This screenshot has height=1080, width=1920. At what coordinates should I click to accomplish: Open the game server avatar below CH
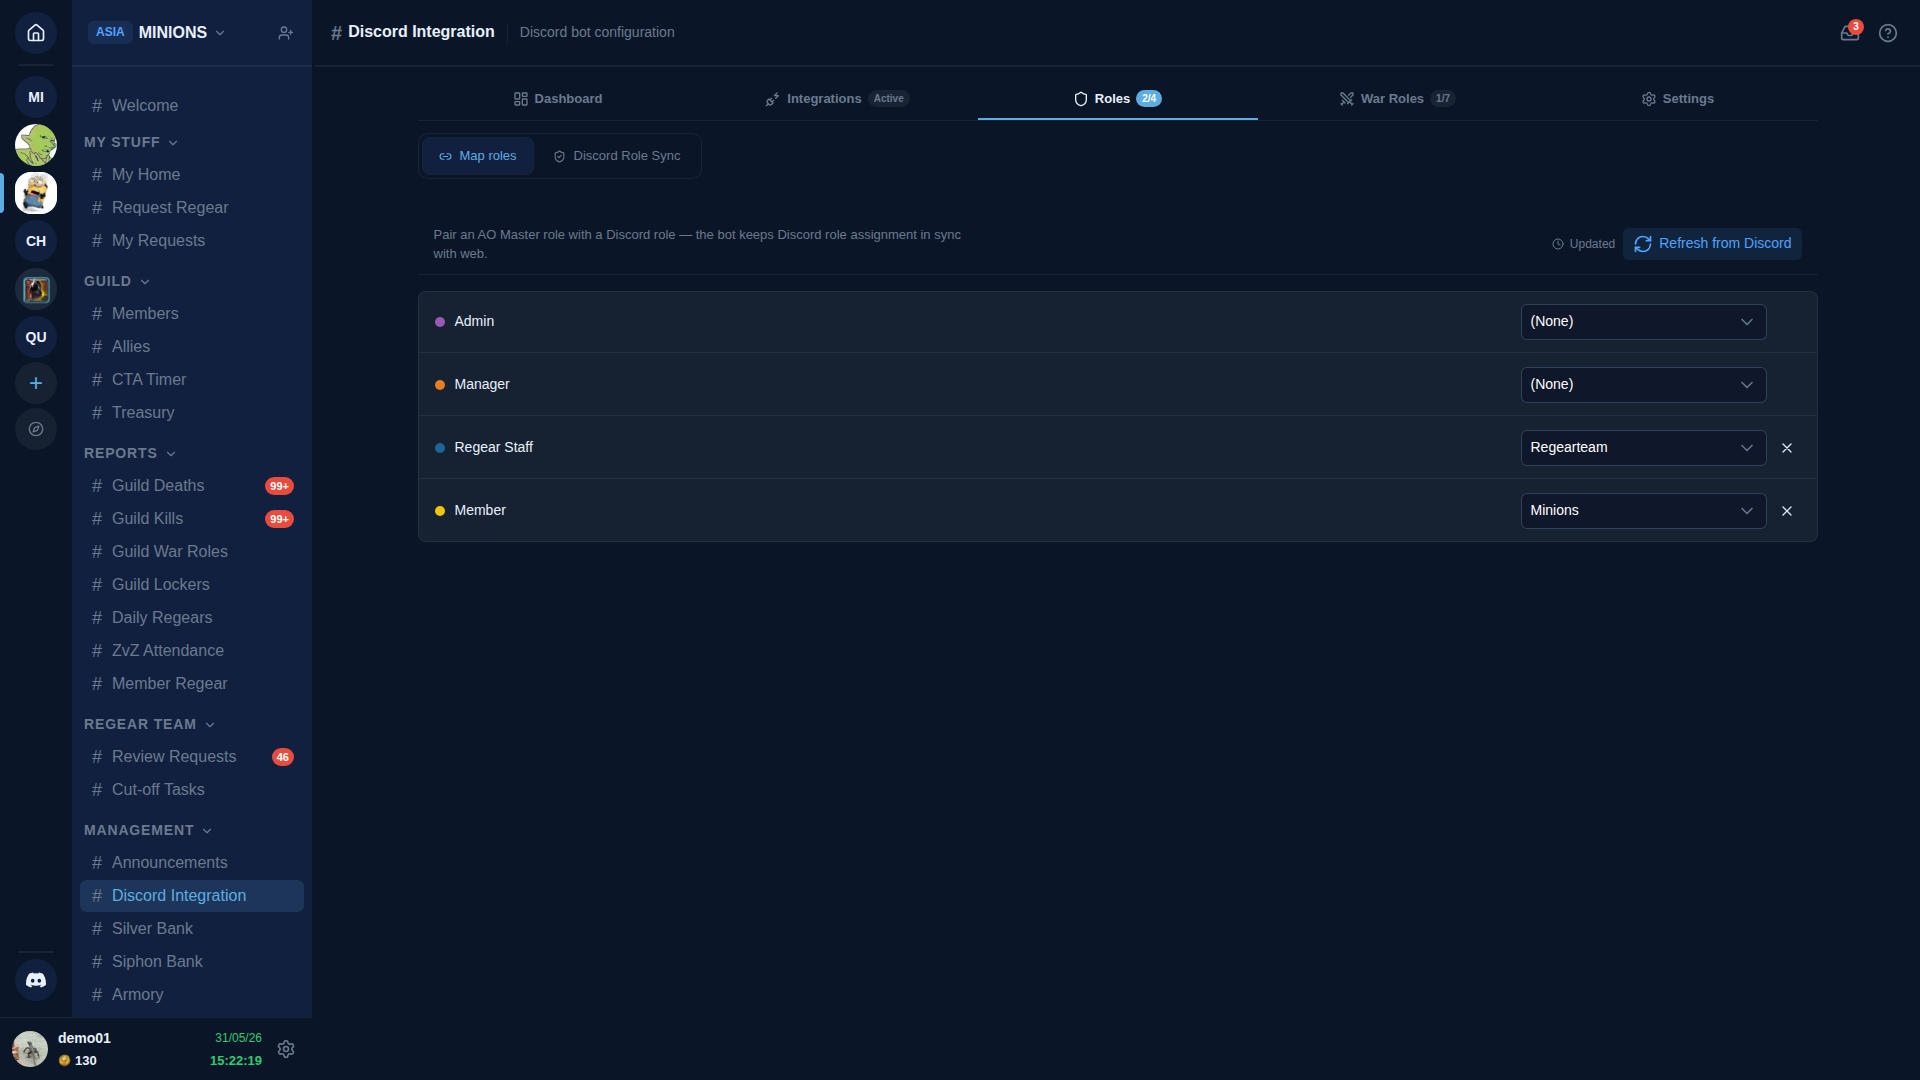(x=36, y=289)
